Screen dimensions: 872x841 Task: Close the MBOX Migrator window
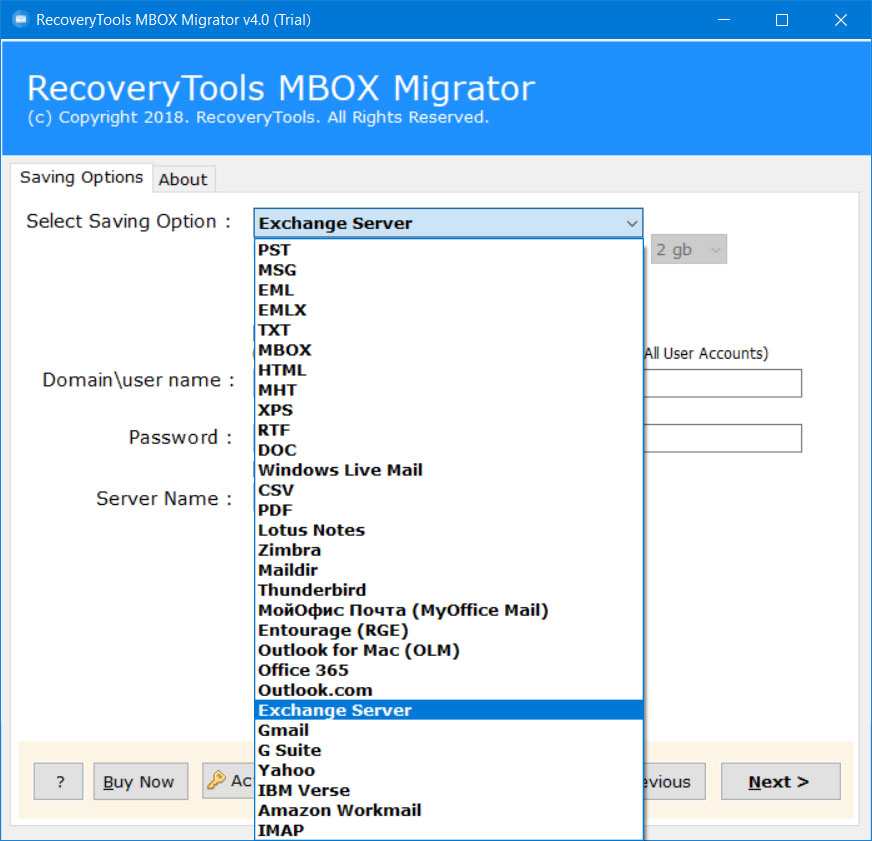point(840,20)
